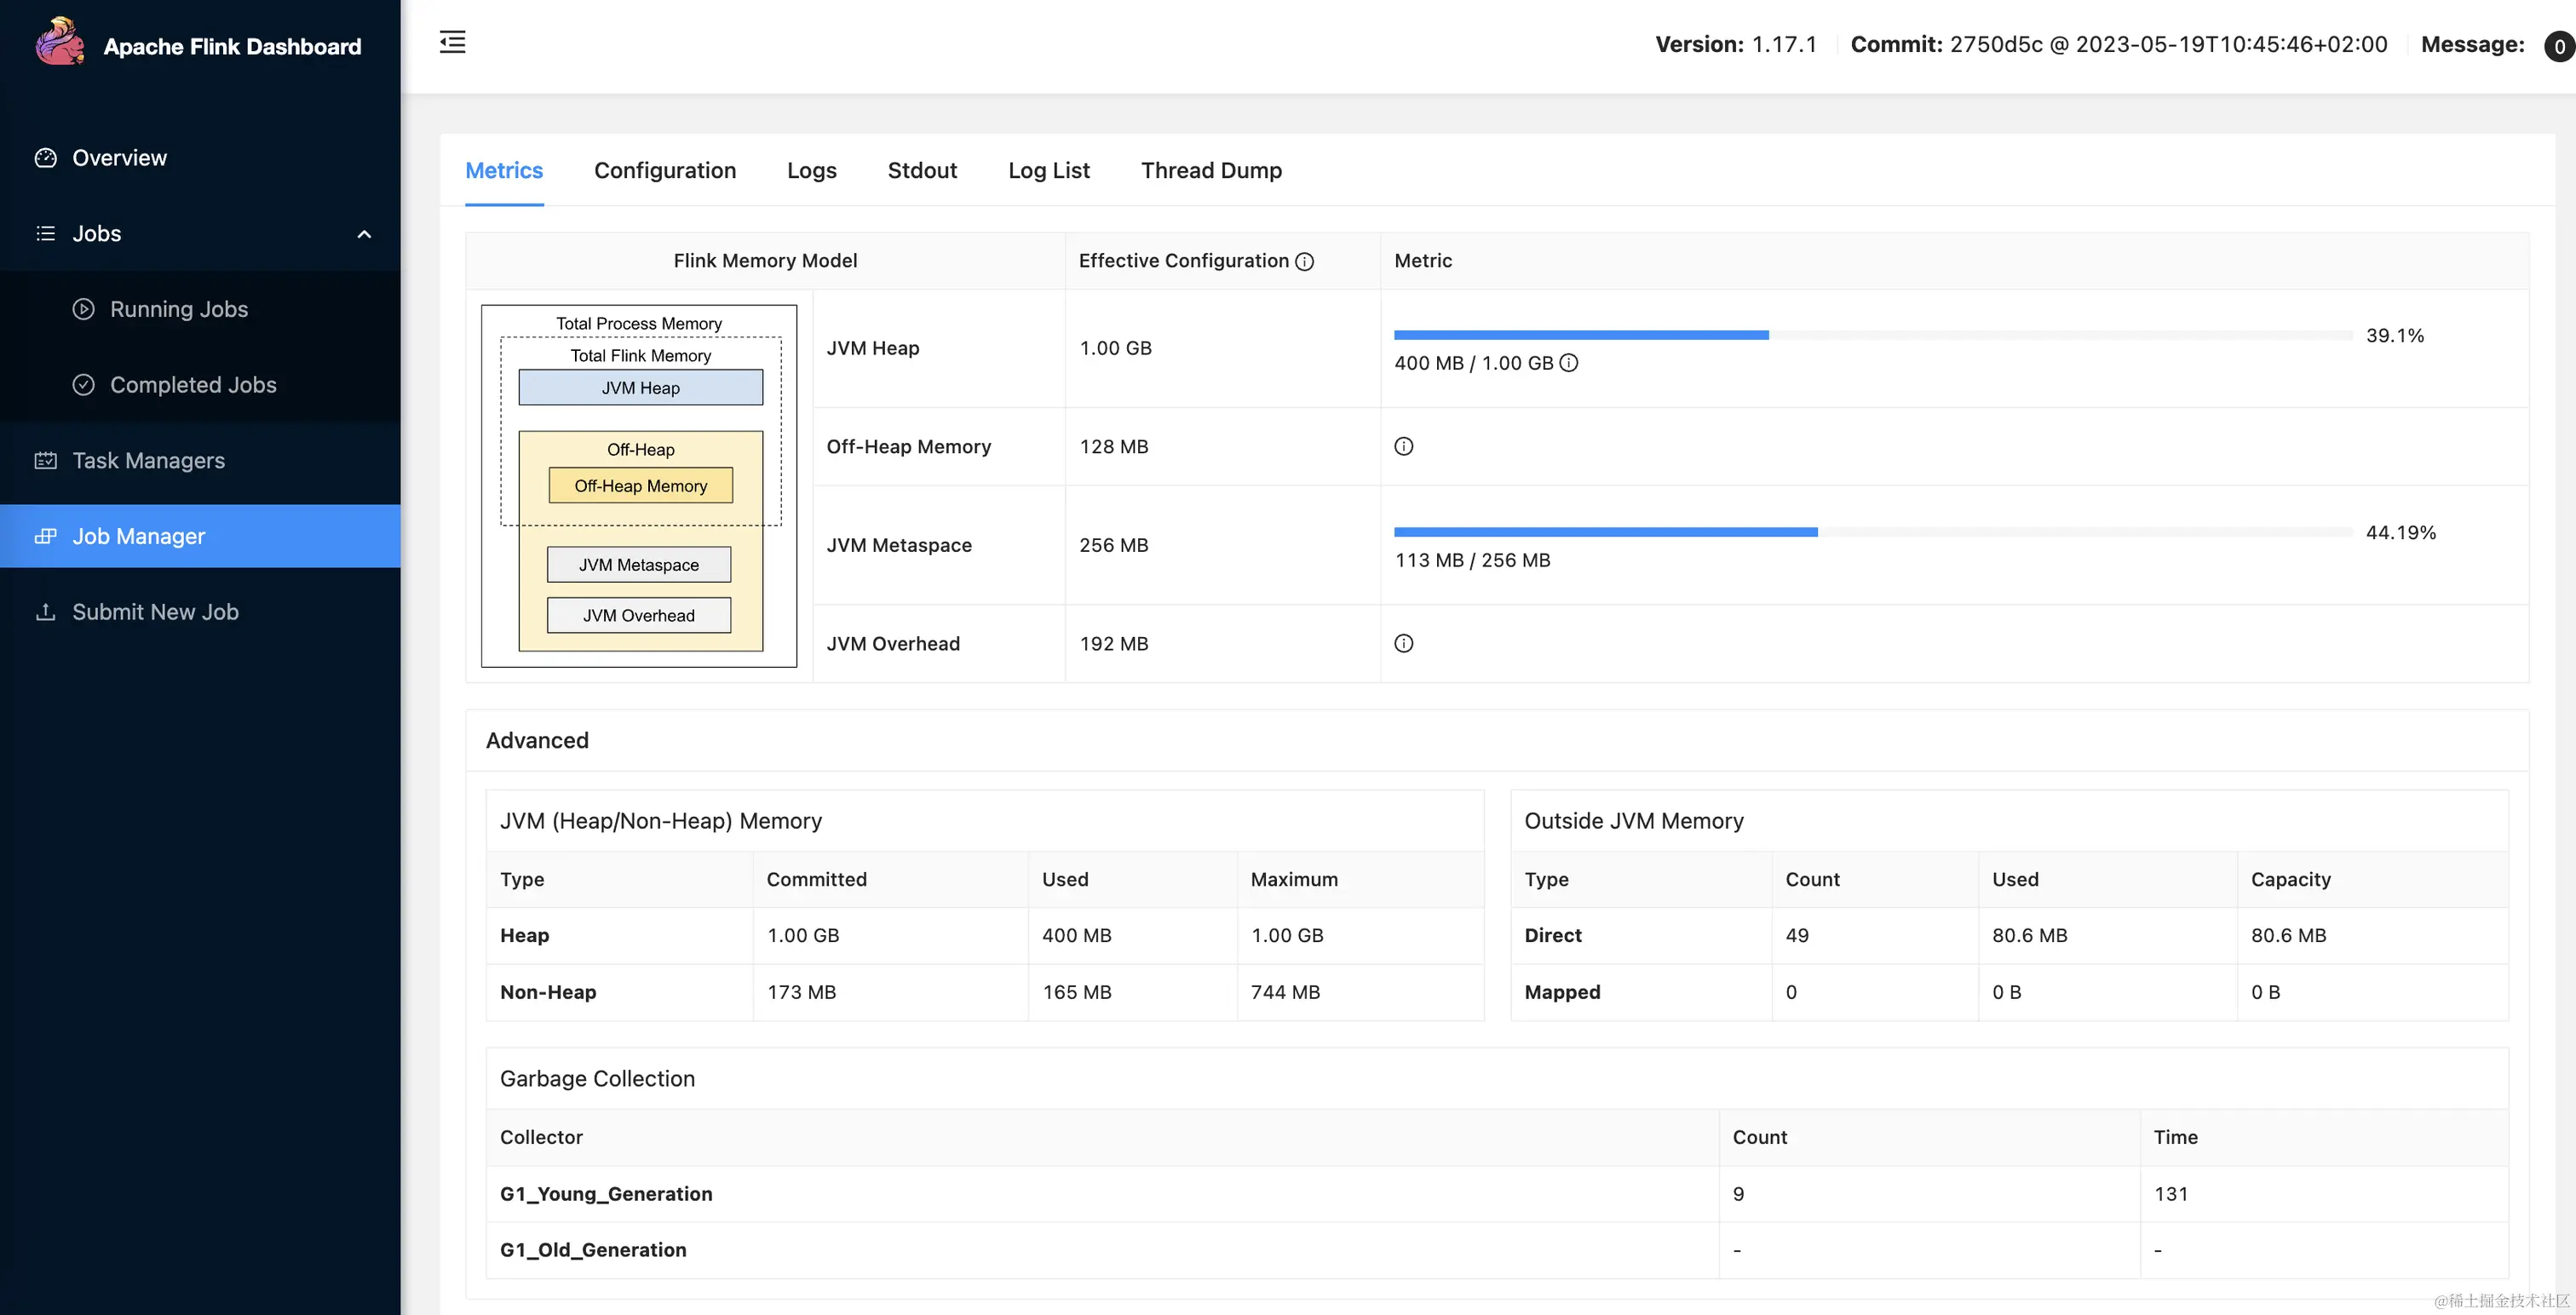Click the Advanced section heading
Image resolution: width=2576 pixels, height=1315 pixels.
[537, 741]
